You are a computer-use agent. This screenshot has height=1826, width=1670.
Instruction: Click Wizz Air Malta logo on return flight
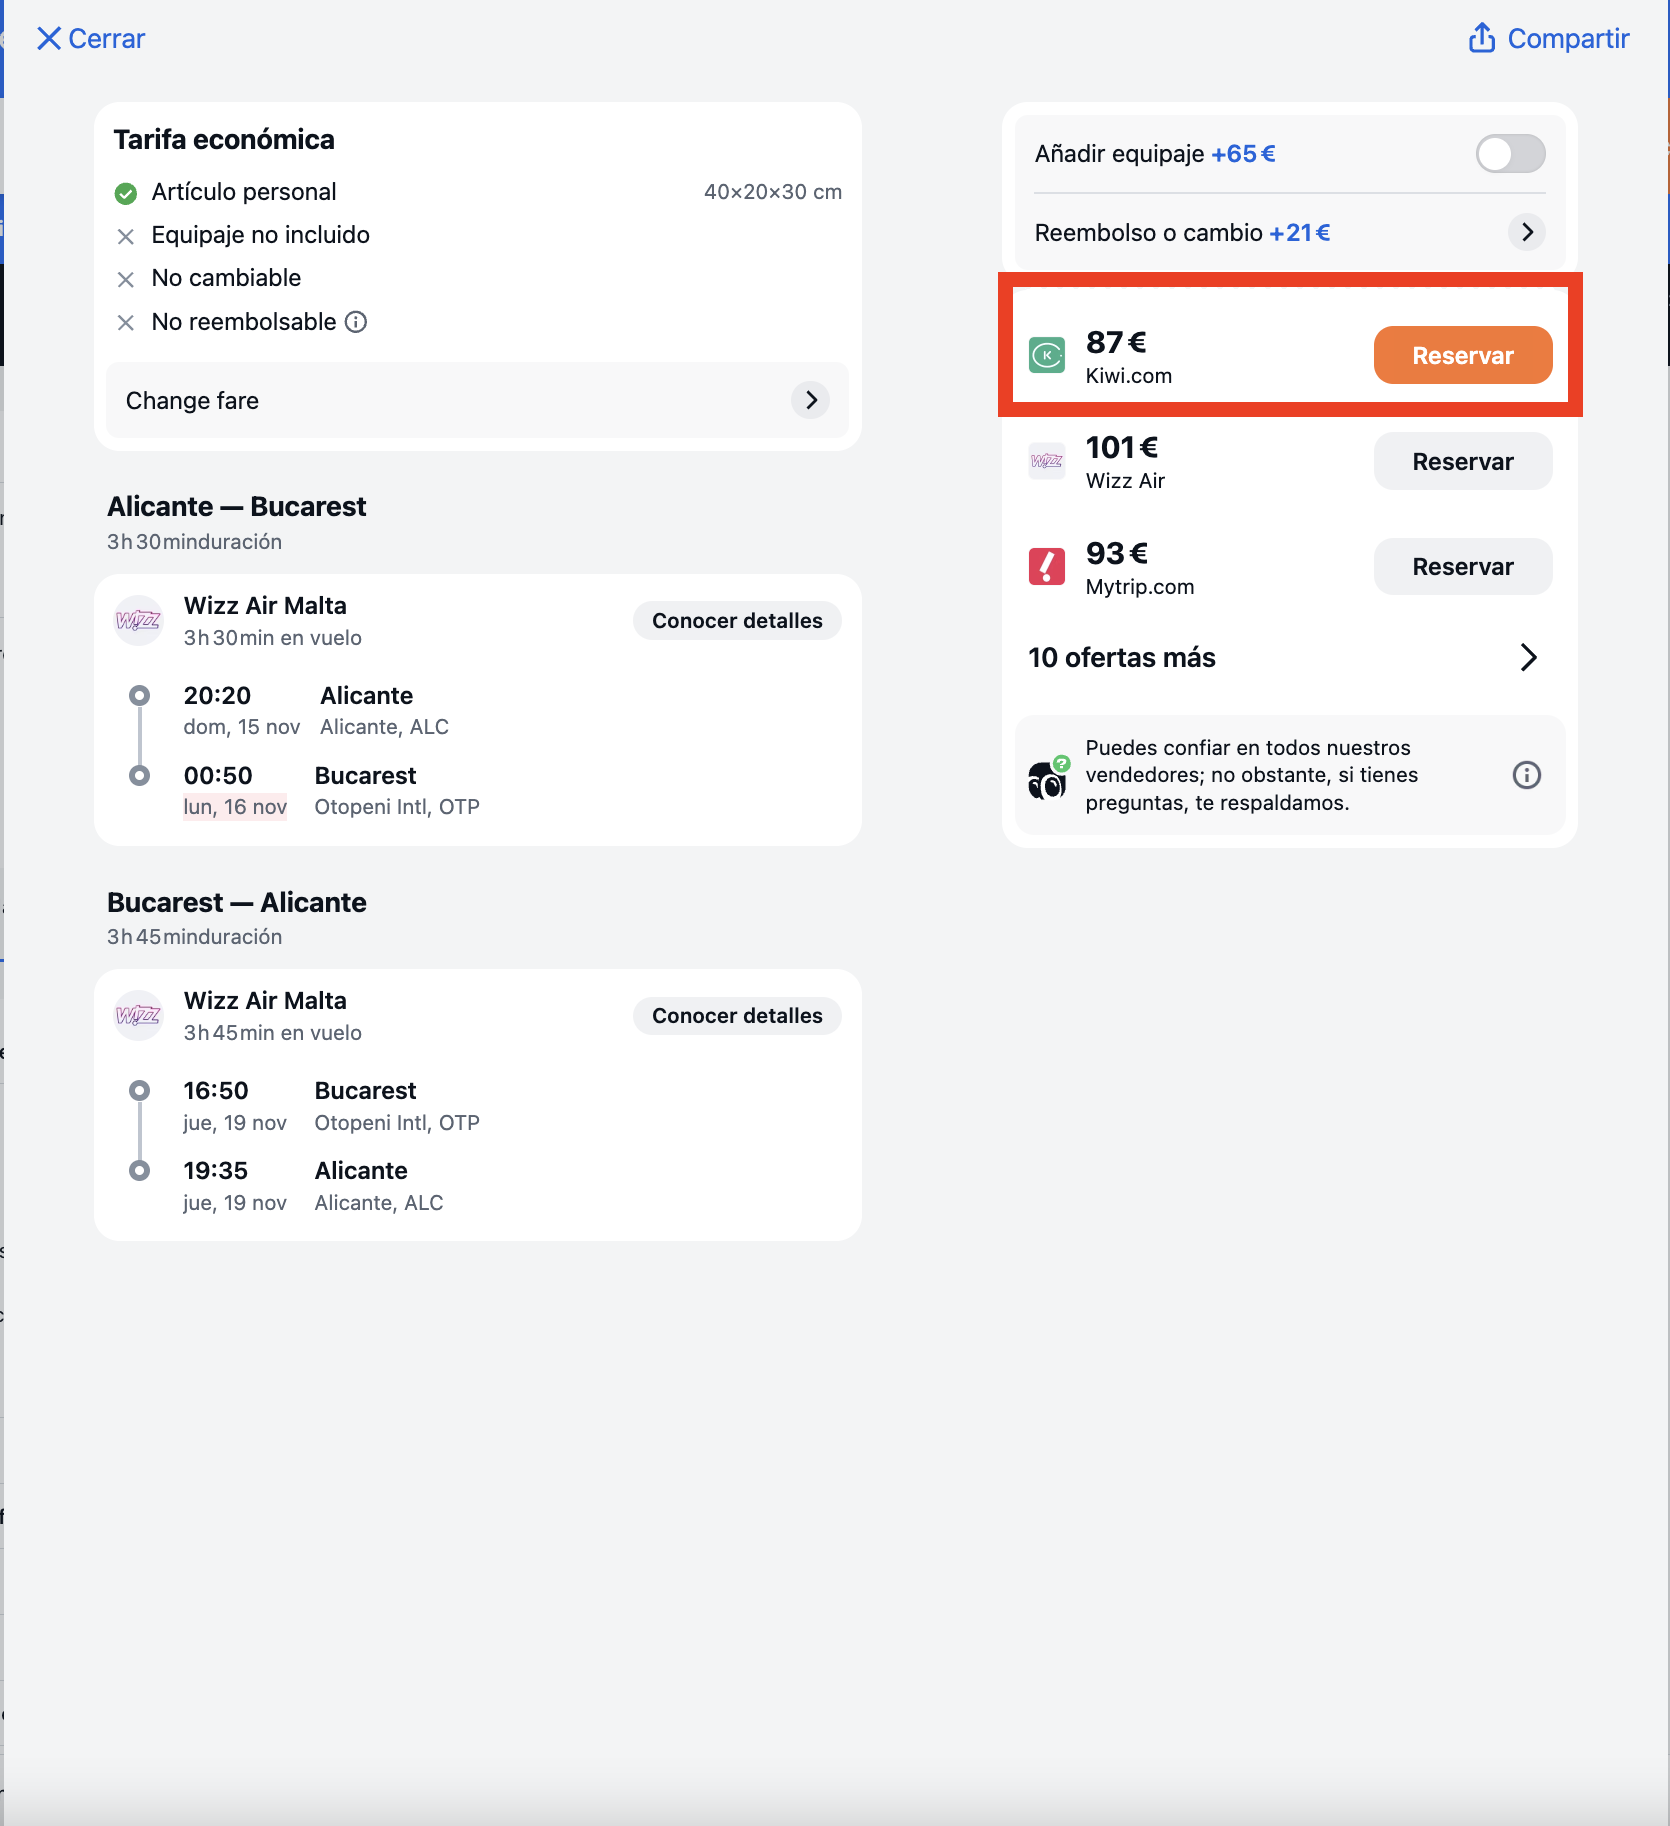(x=138, y=1015)
